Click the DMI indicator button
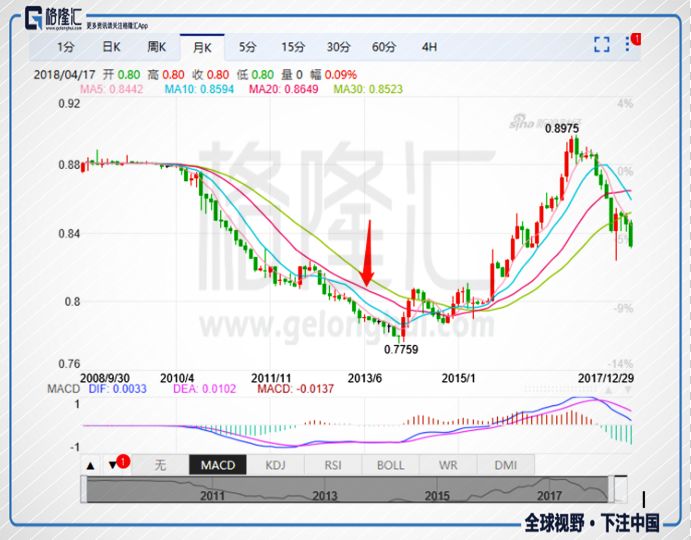691x540 pixels. (x=505, y=465)
